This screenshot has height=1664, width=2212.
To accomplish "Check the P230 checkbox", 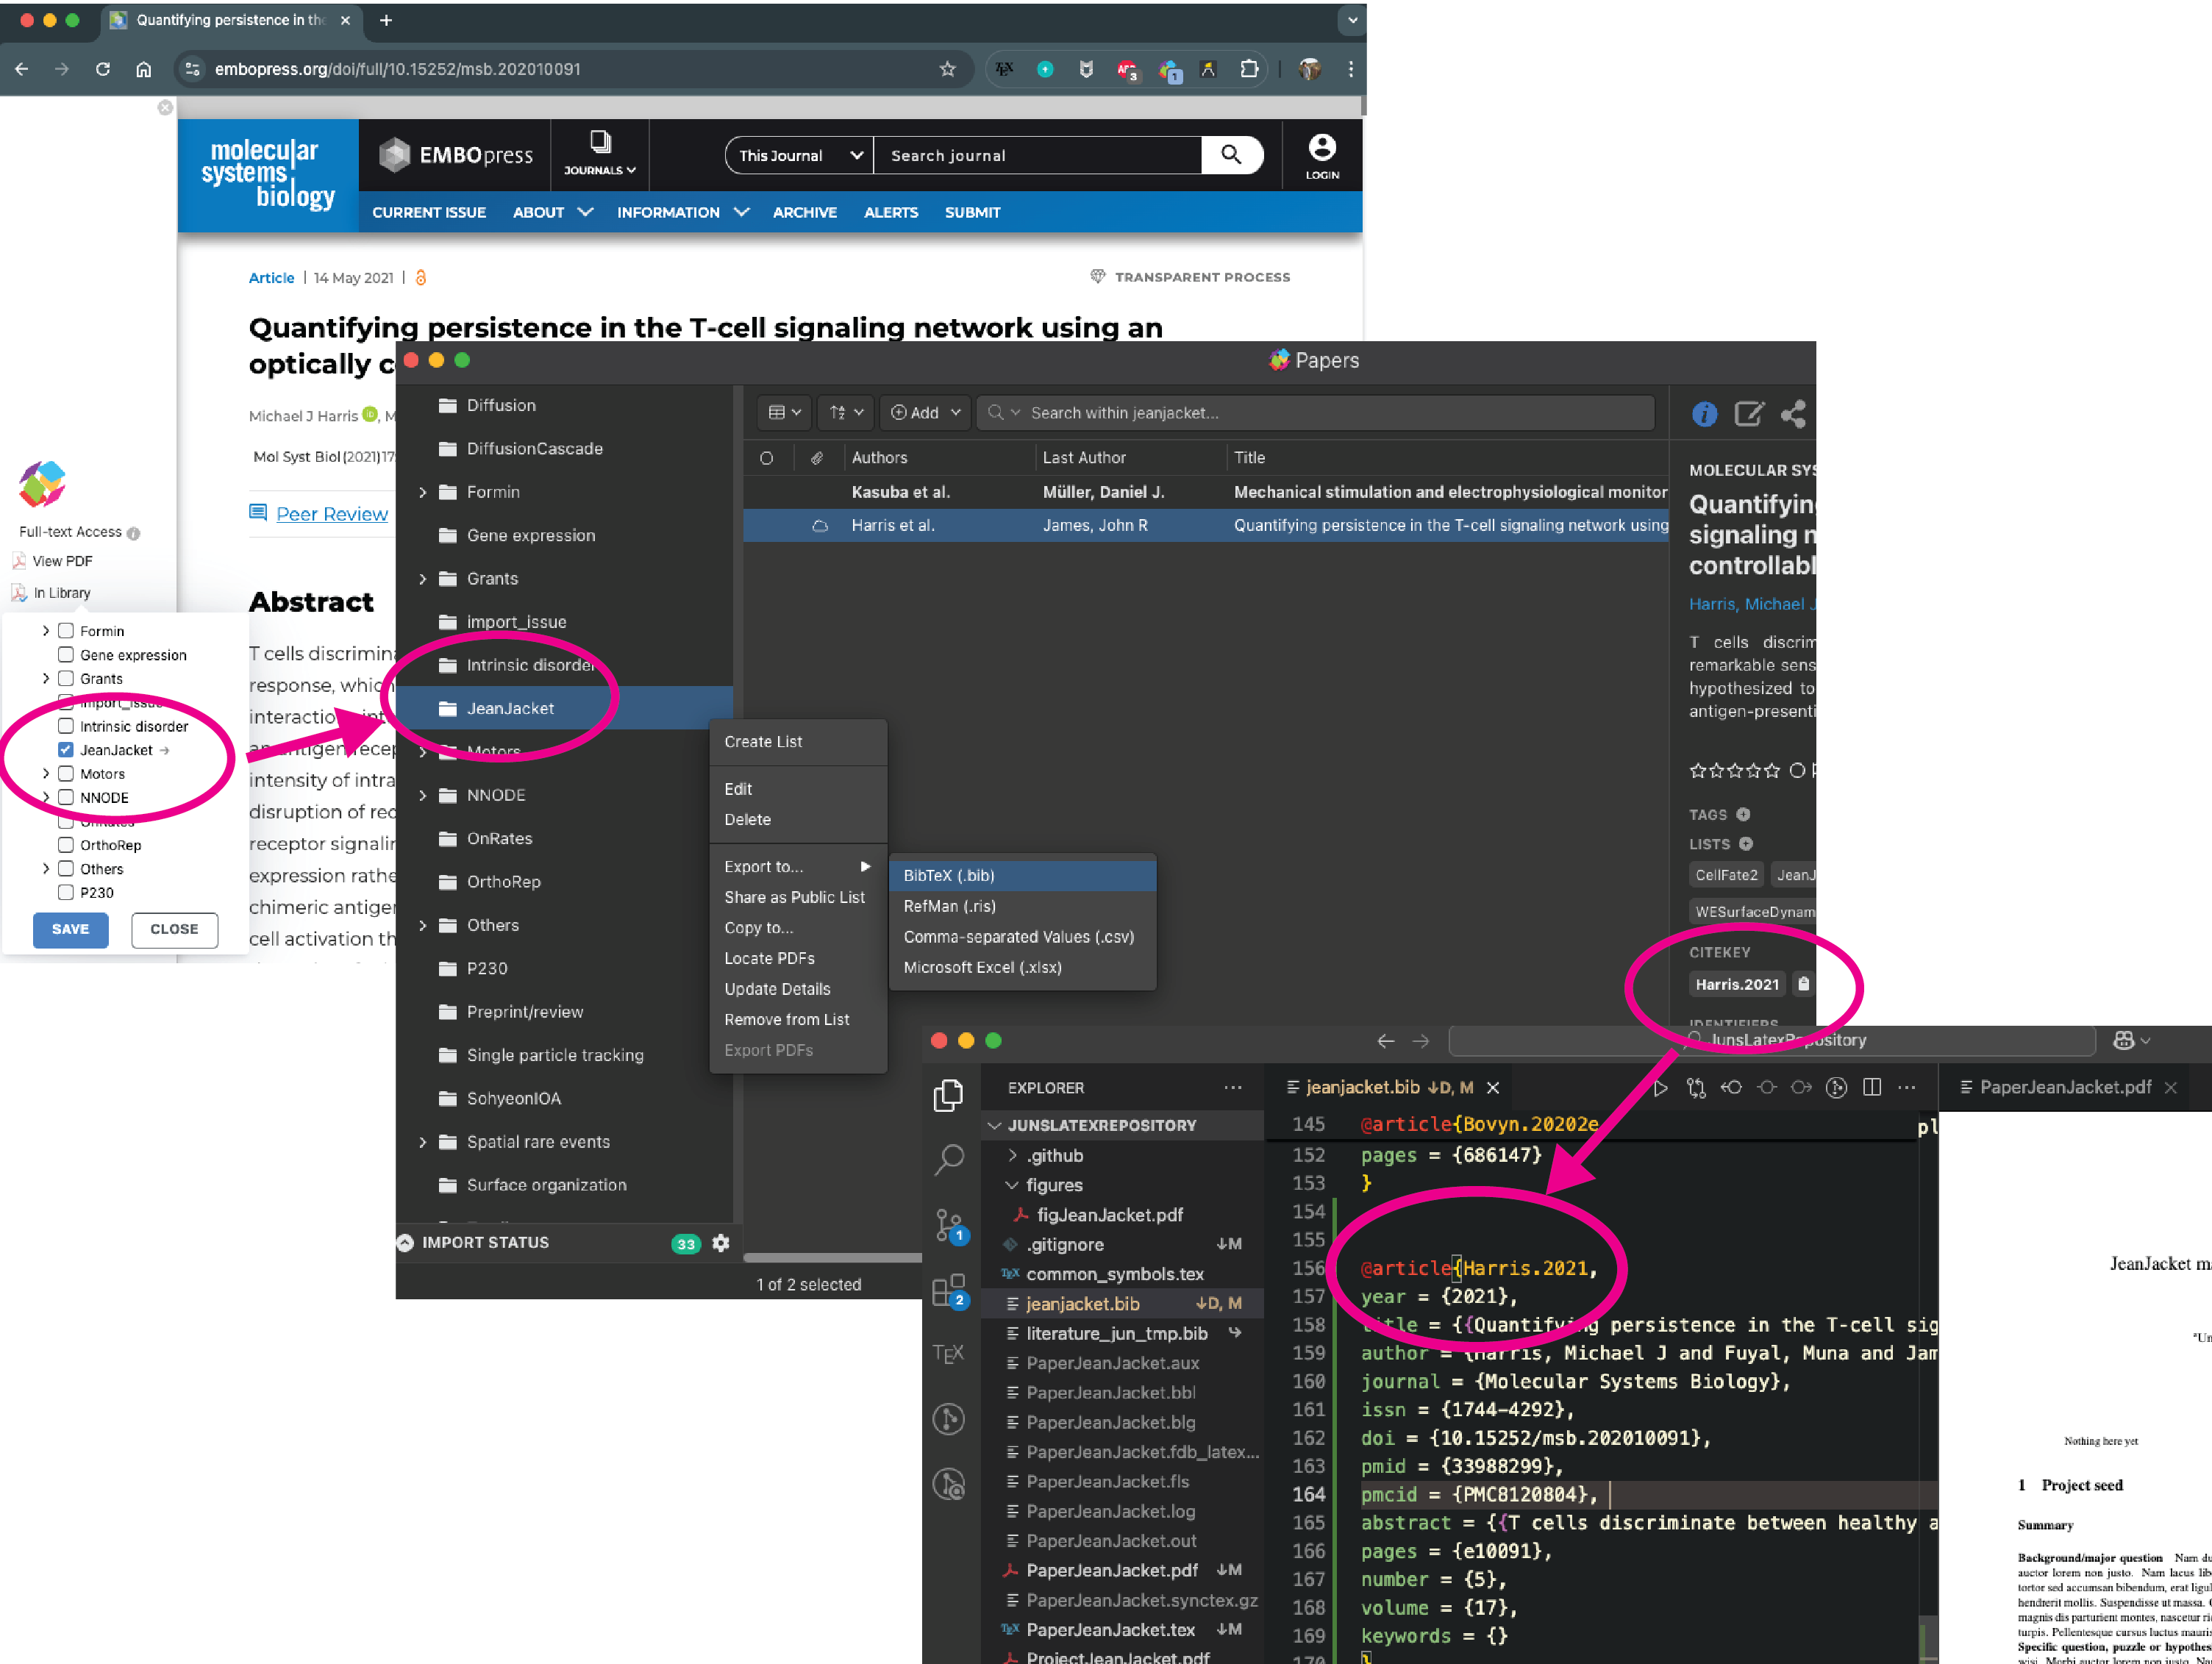I will (66, 893).
